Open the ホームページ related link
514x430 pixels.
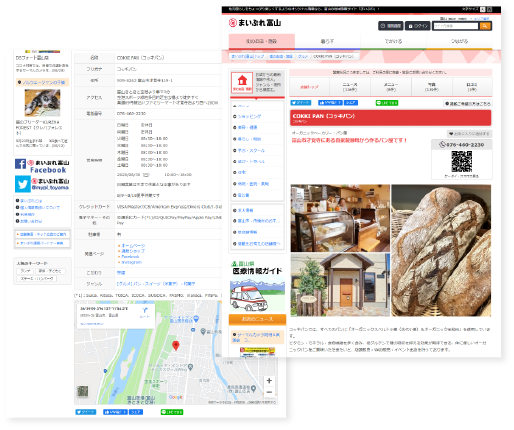tap(133, 246)
